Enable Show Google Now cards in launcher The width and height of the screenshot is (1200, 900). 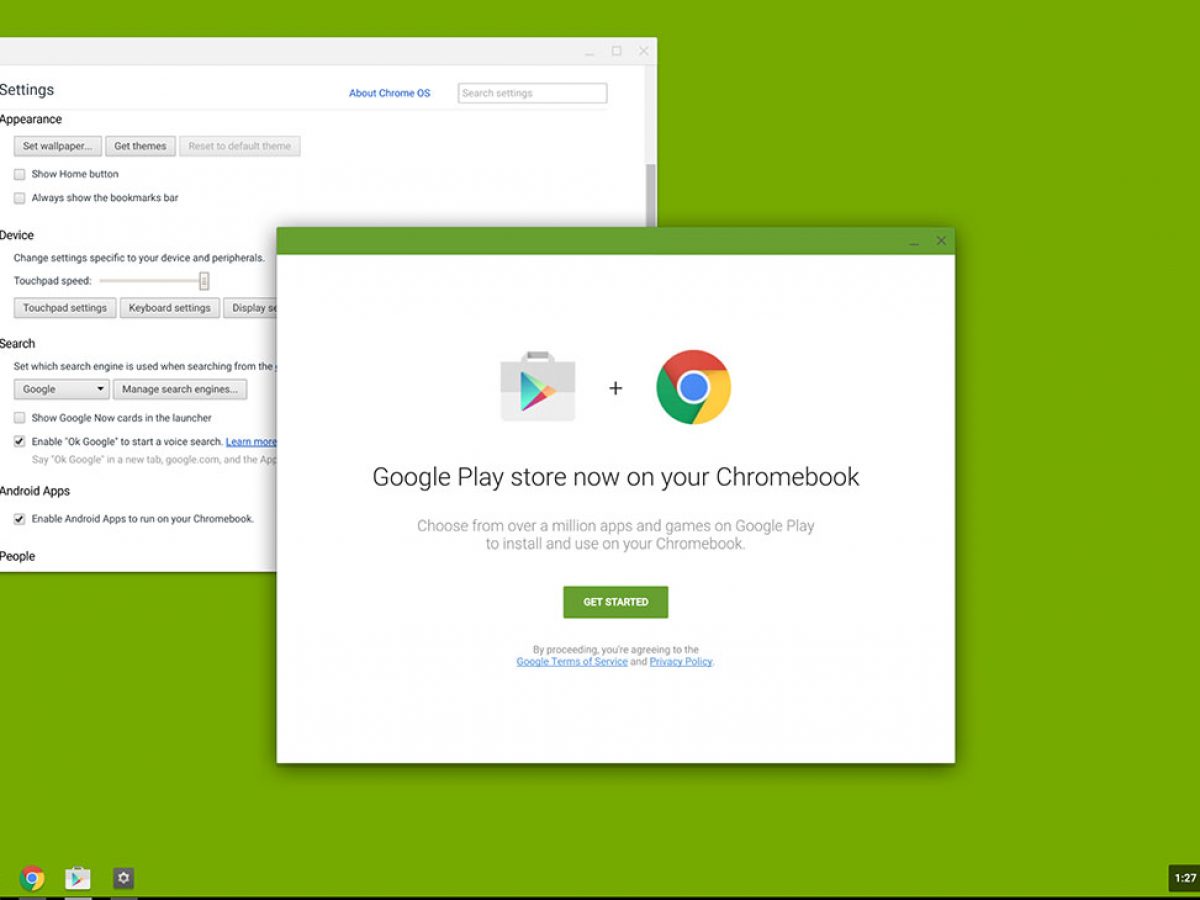coord(20,418)
